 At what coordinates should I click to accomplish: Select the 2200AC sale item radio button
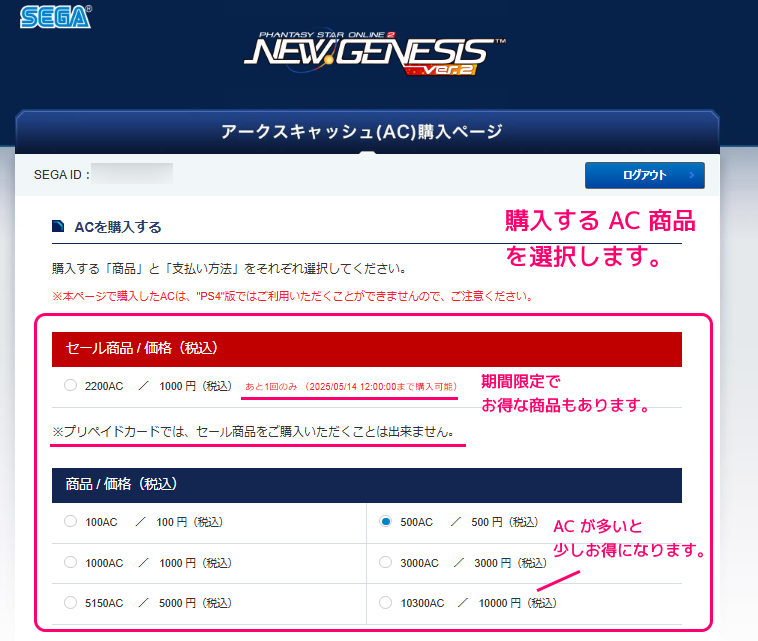[x=71, y=385]
